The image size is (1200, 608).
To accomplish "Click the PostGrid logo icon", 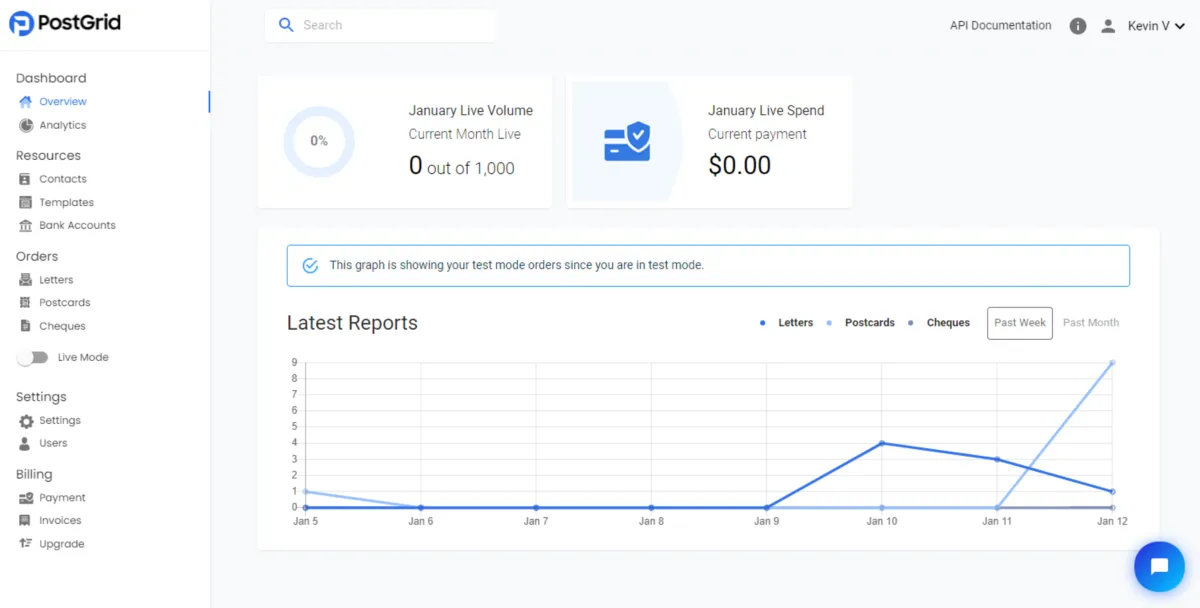I will (21, 23).
